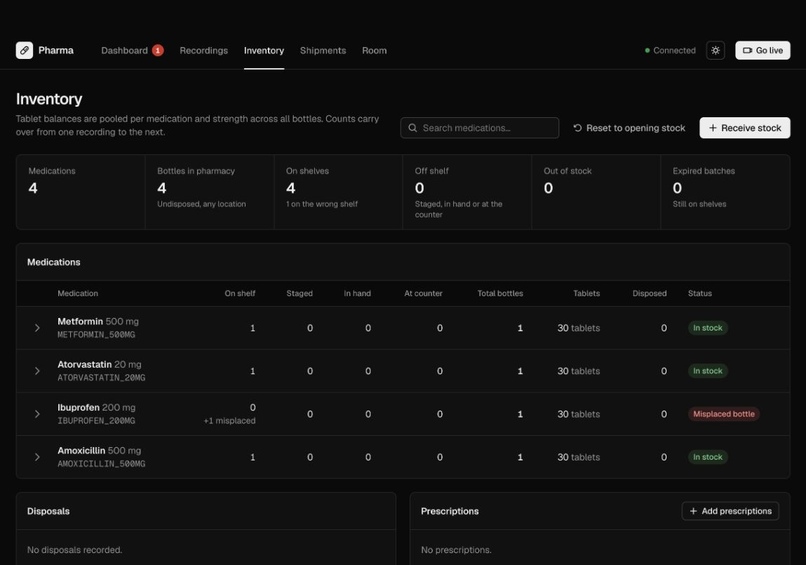Image resolution: width=806 pixels, height=565 pixels.
Task: Click the Tablets column header
Action: (587, 293)
